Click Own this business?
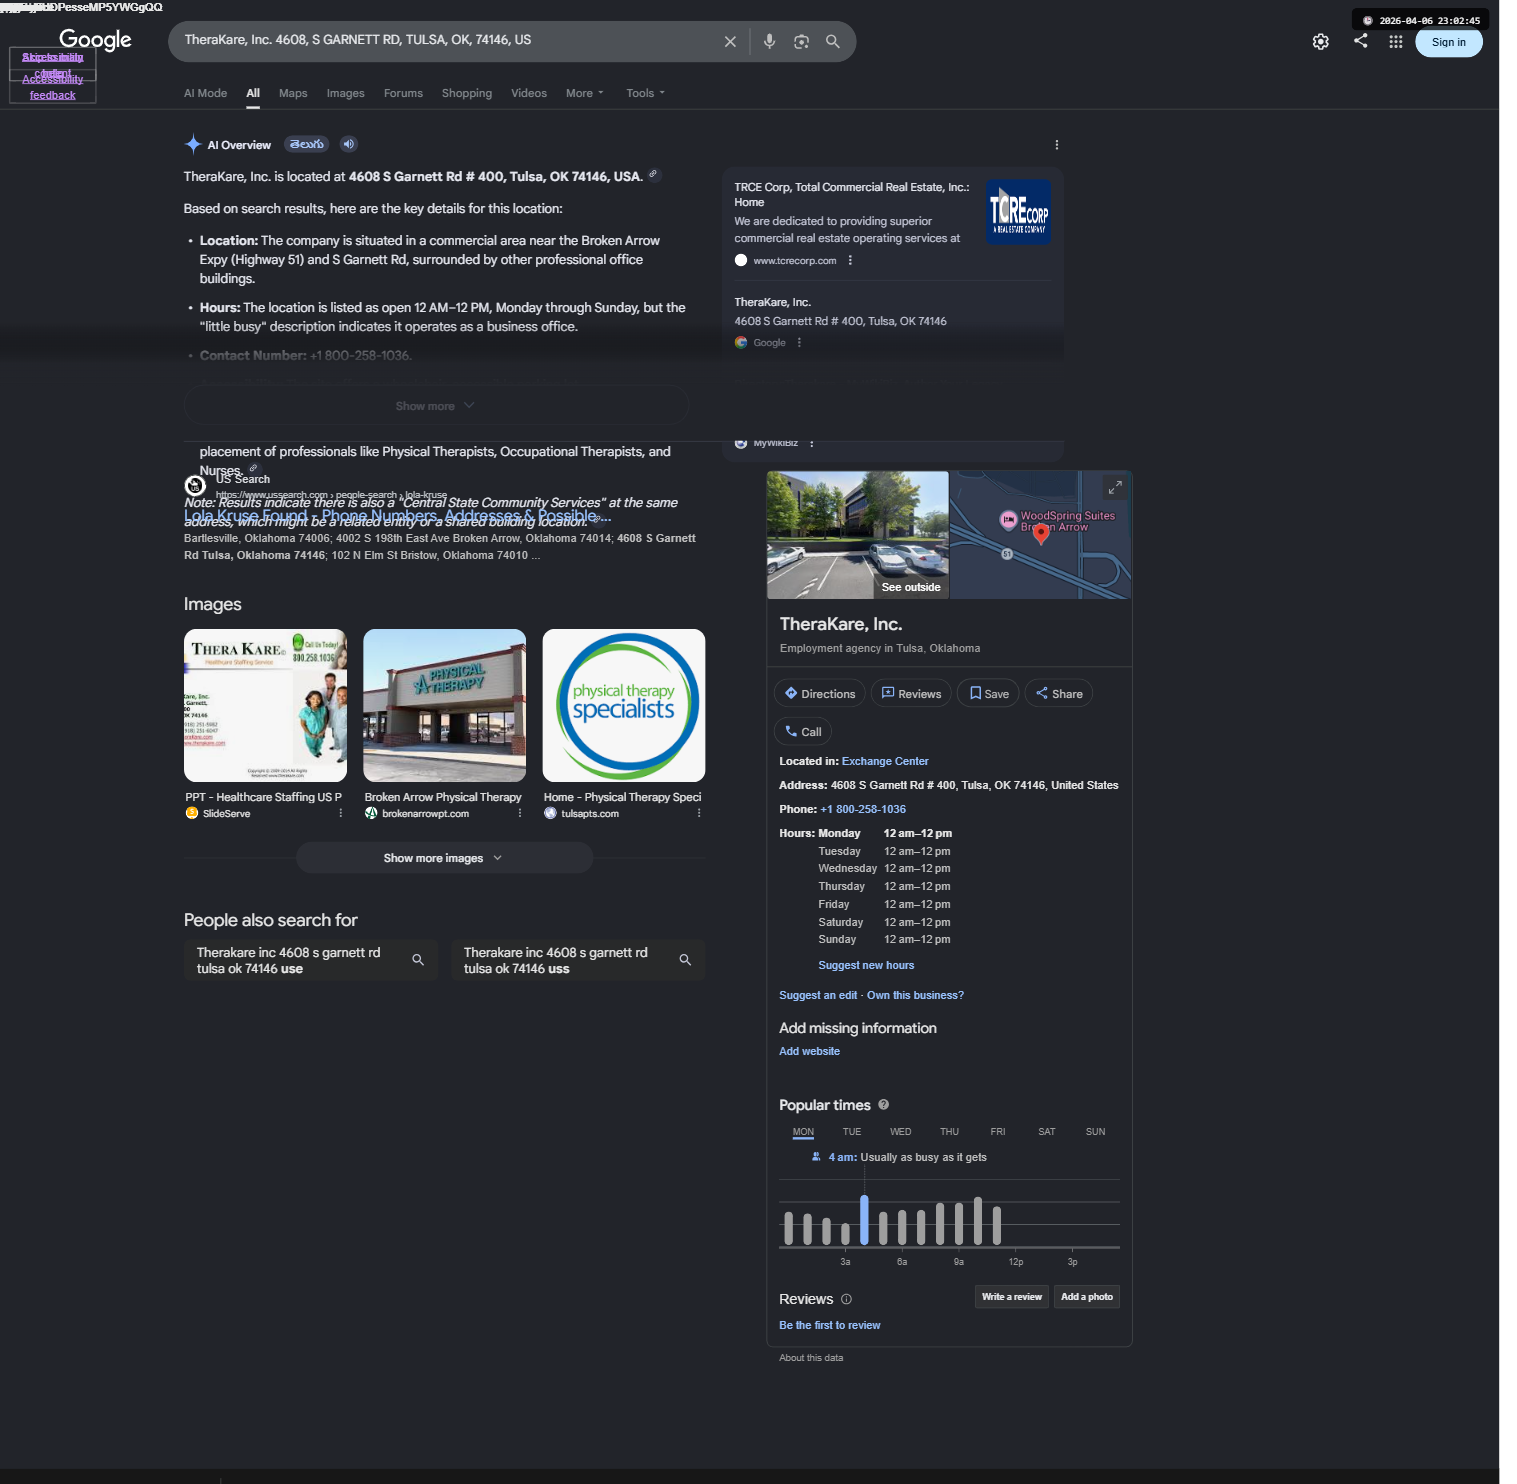Image resolution: width=1517 pixels, height=1484 pixels. [915, 996]
